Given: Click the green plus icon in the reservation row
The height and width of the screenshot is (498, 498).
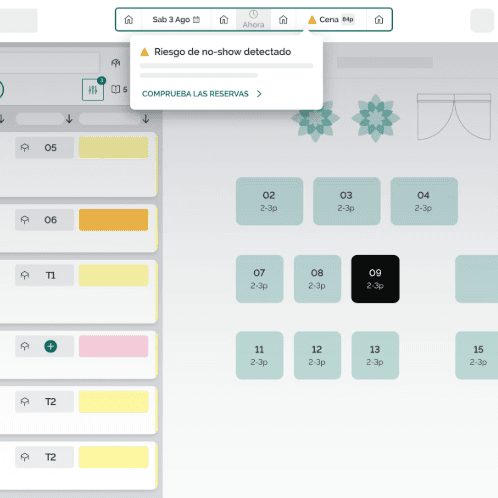Looking at the screenshot, I should [x=51, y=346].
